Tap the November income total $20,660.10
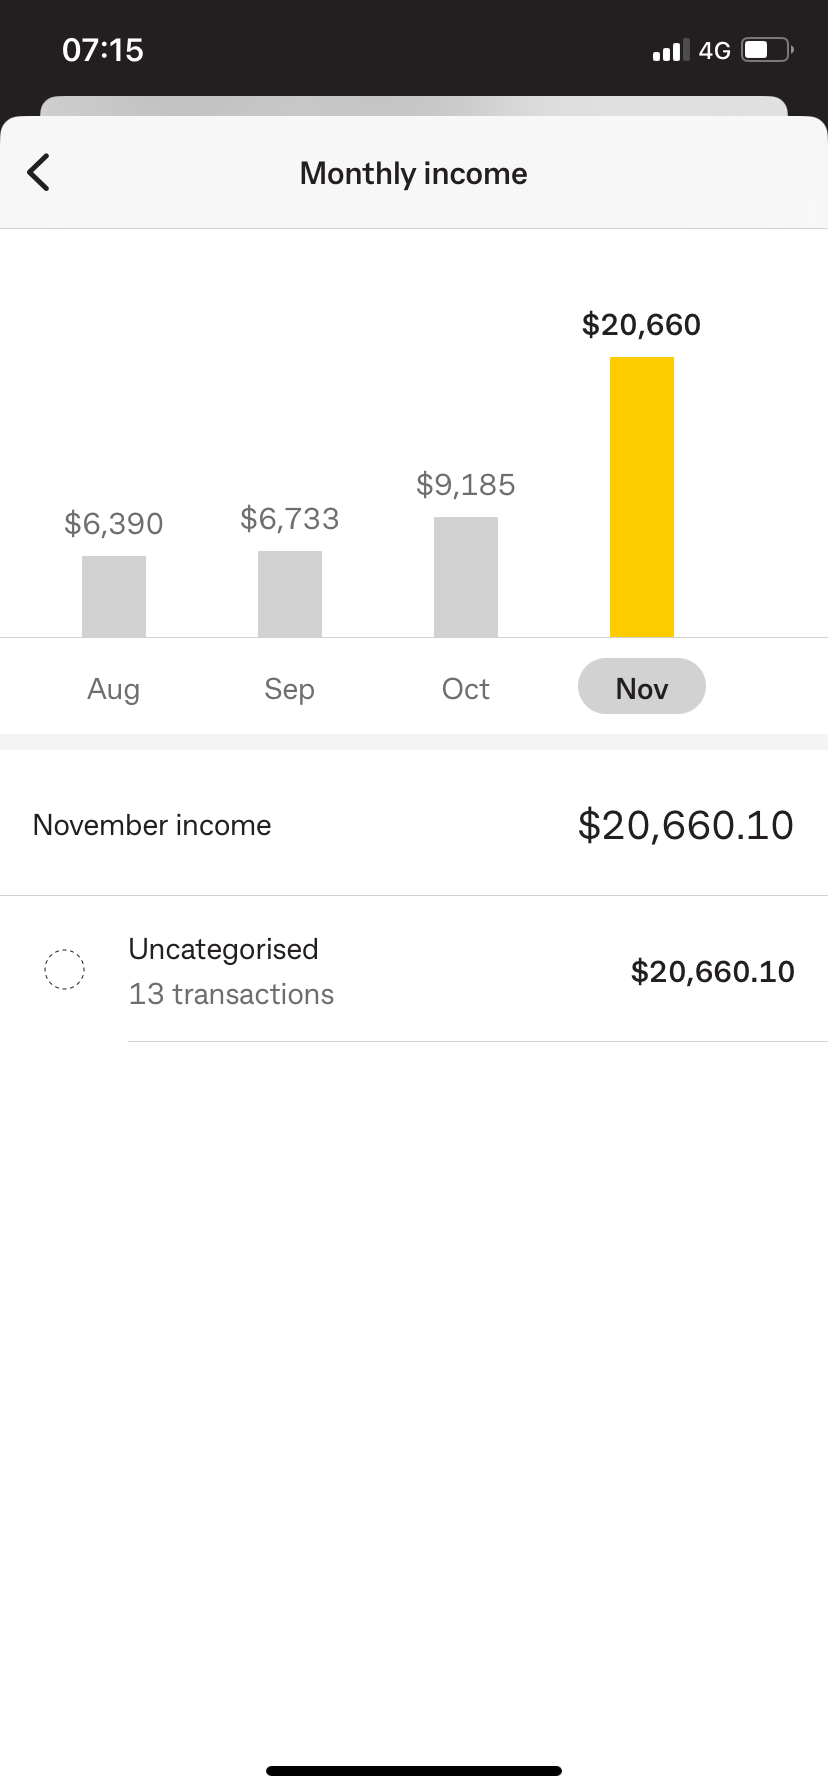 [686, 825]
